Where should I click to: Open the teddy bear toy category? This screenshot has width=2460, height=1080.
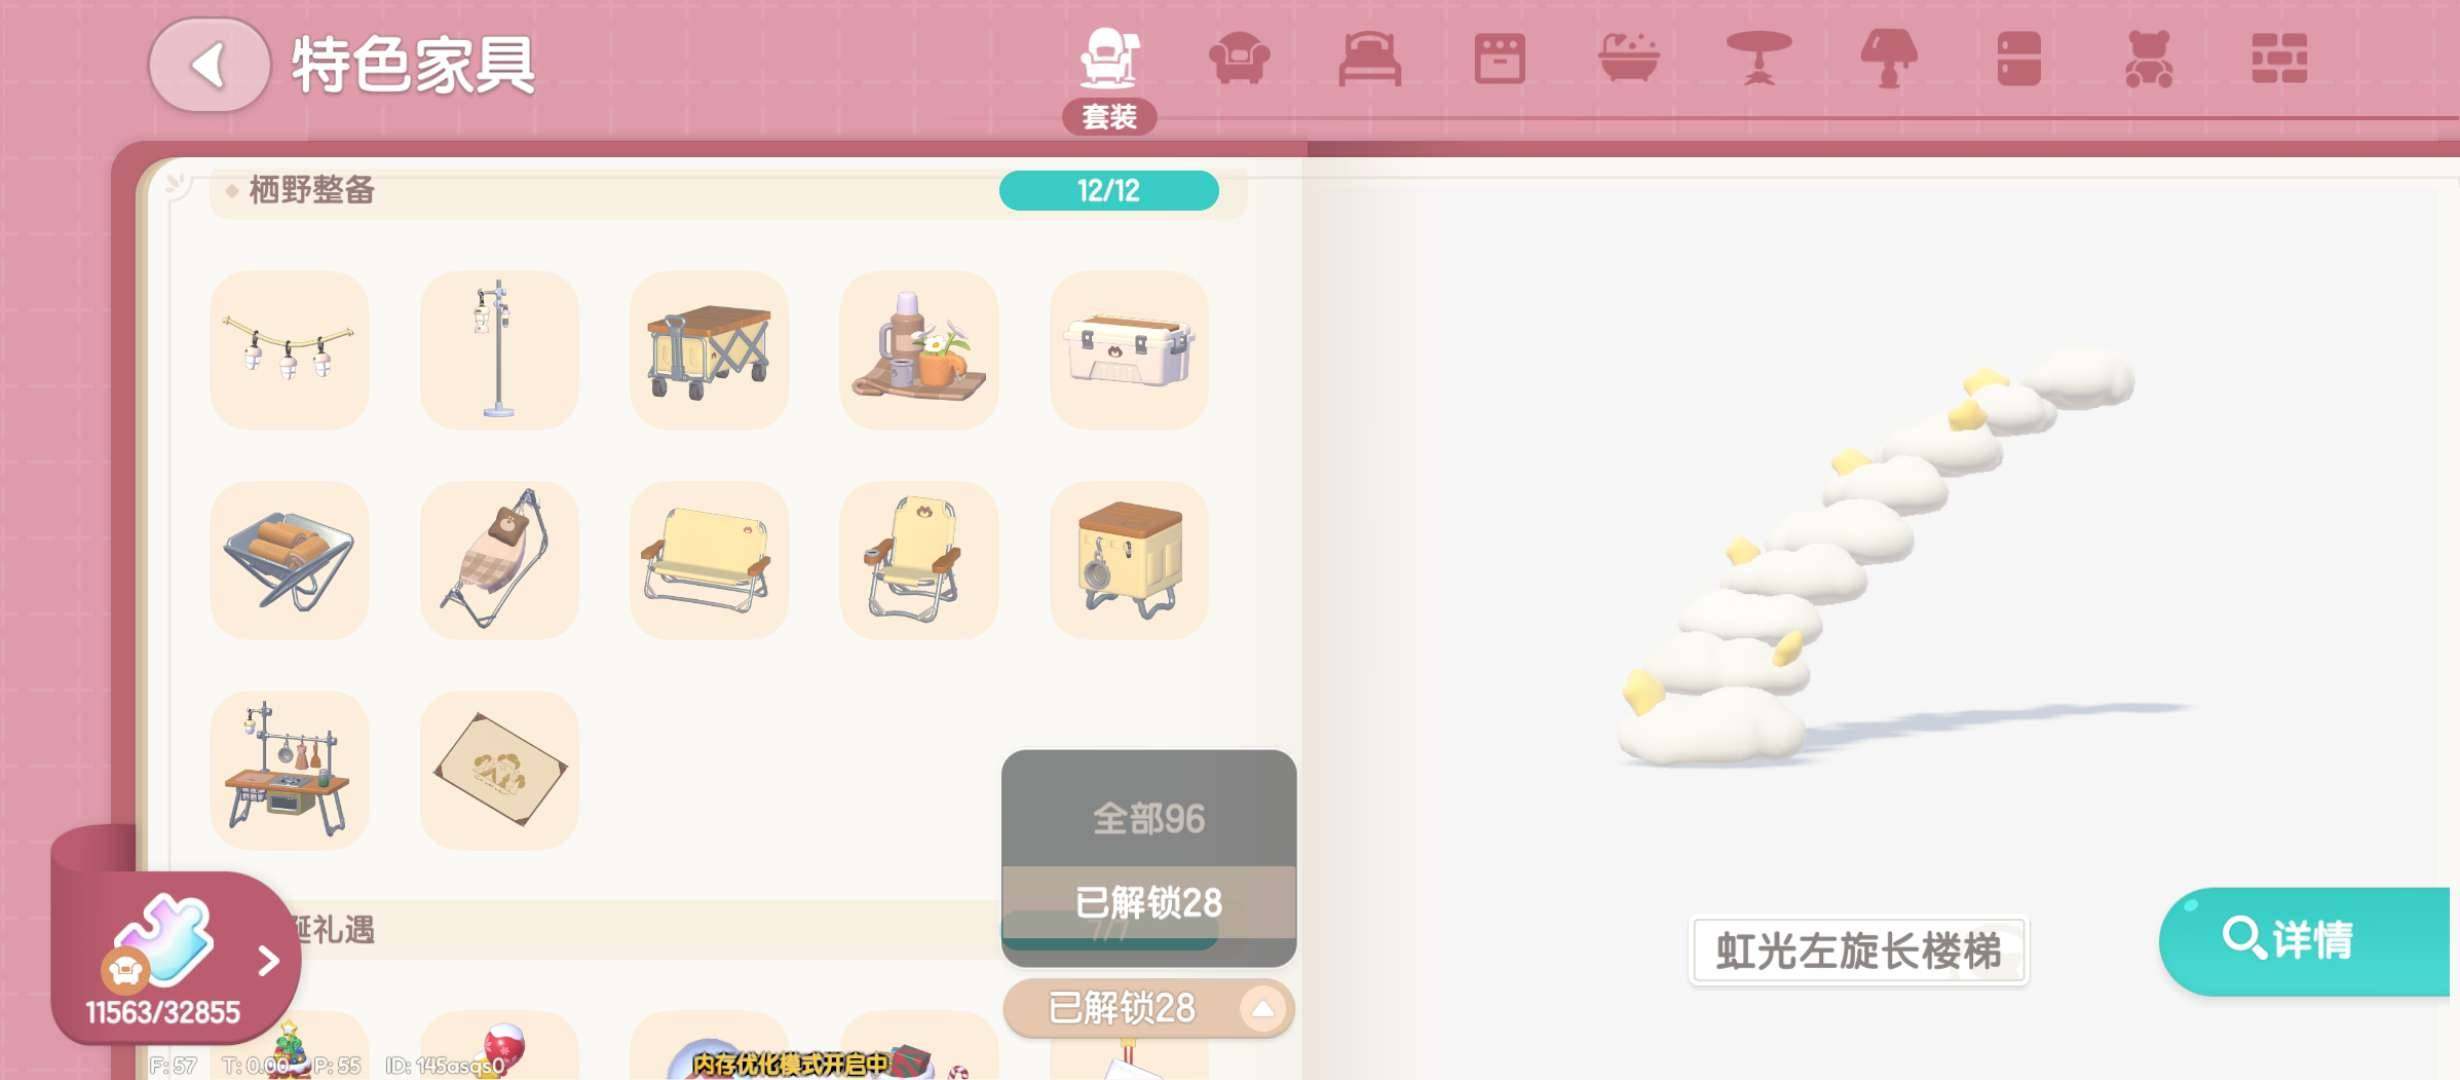(2148, 59)
